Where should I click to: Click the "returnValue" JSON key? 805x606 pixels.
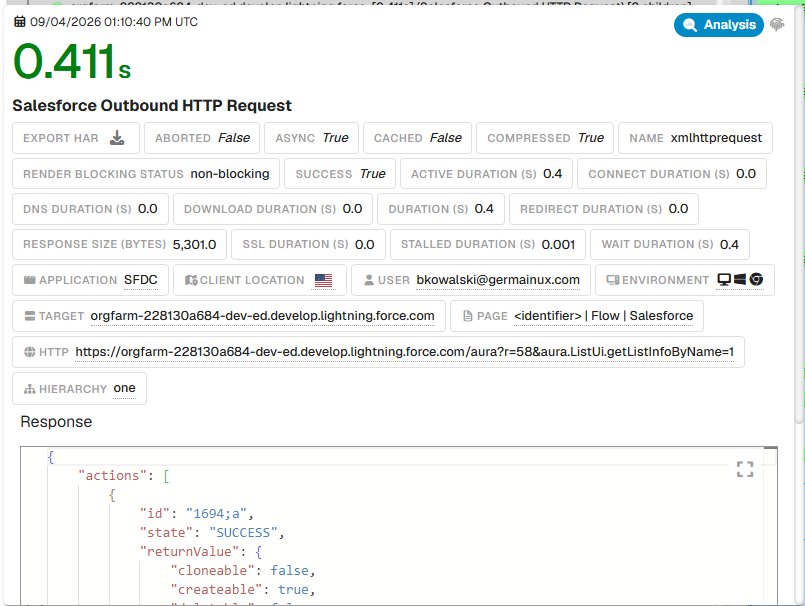click(190, 552)
